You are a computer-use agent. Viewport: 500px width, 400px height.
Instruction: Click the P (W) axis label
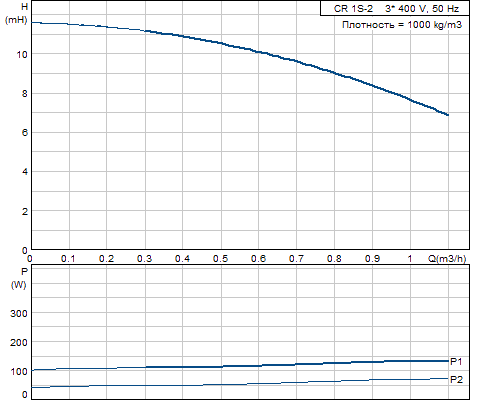(18, 278)
